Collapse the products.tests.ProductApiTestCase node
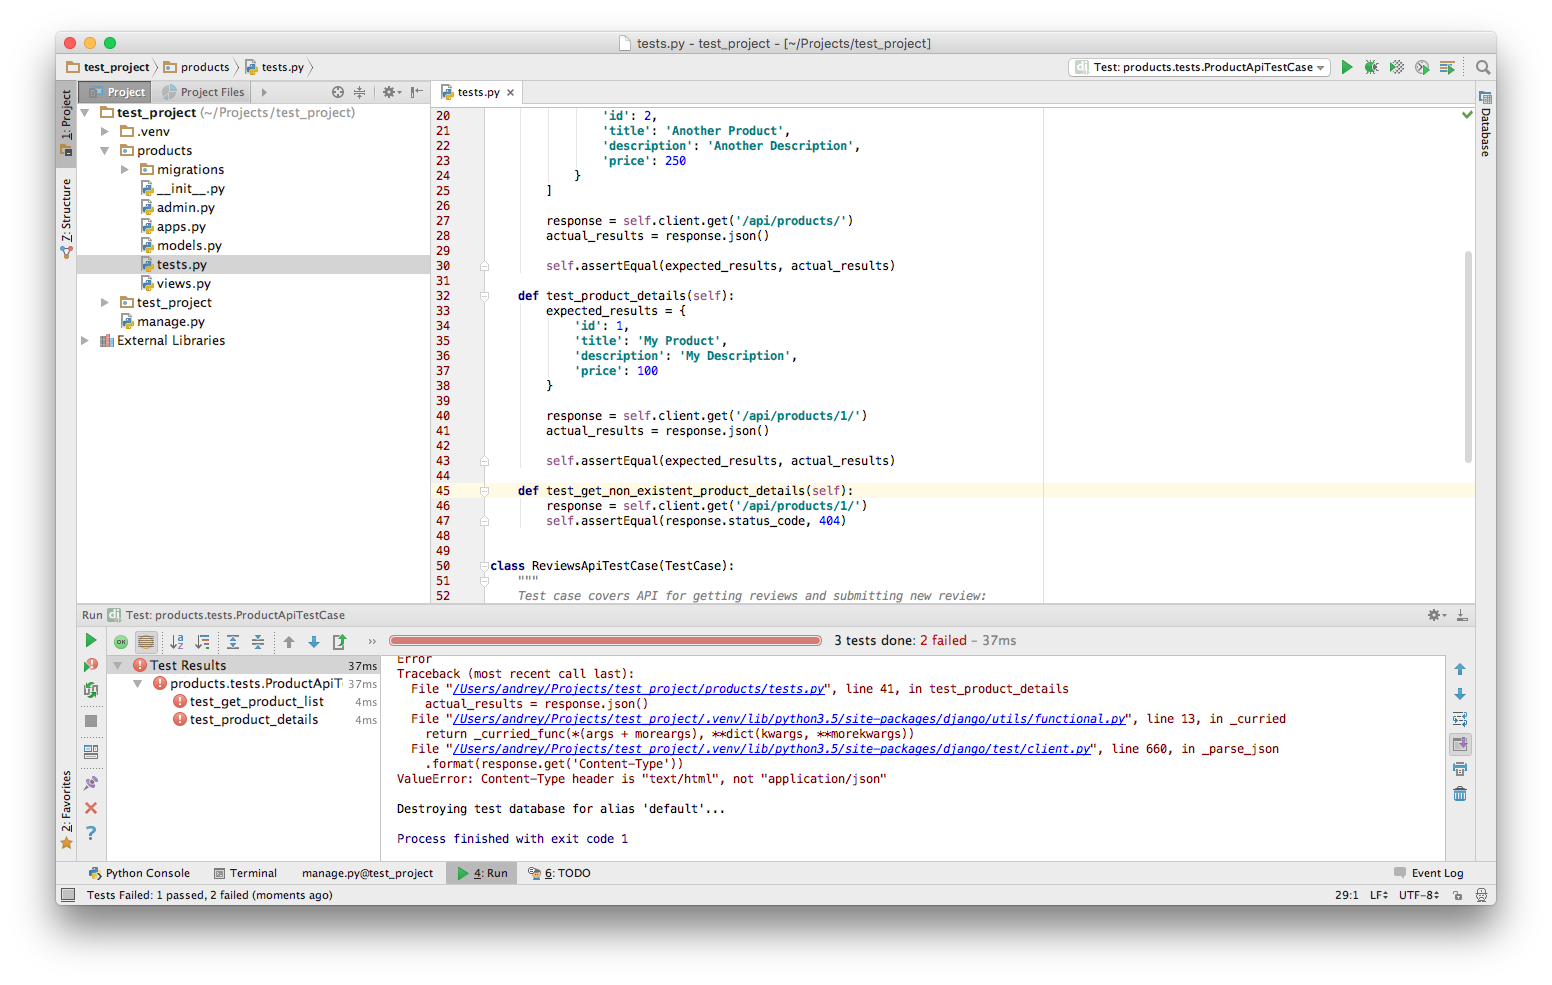Screen dimensions: 1552x985 [x=138, y=684]
